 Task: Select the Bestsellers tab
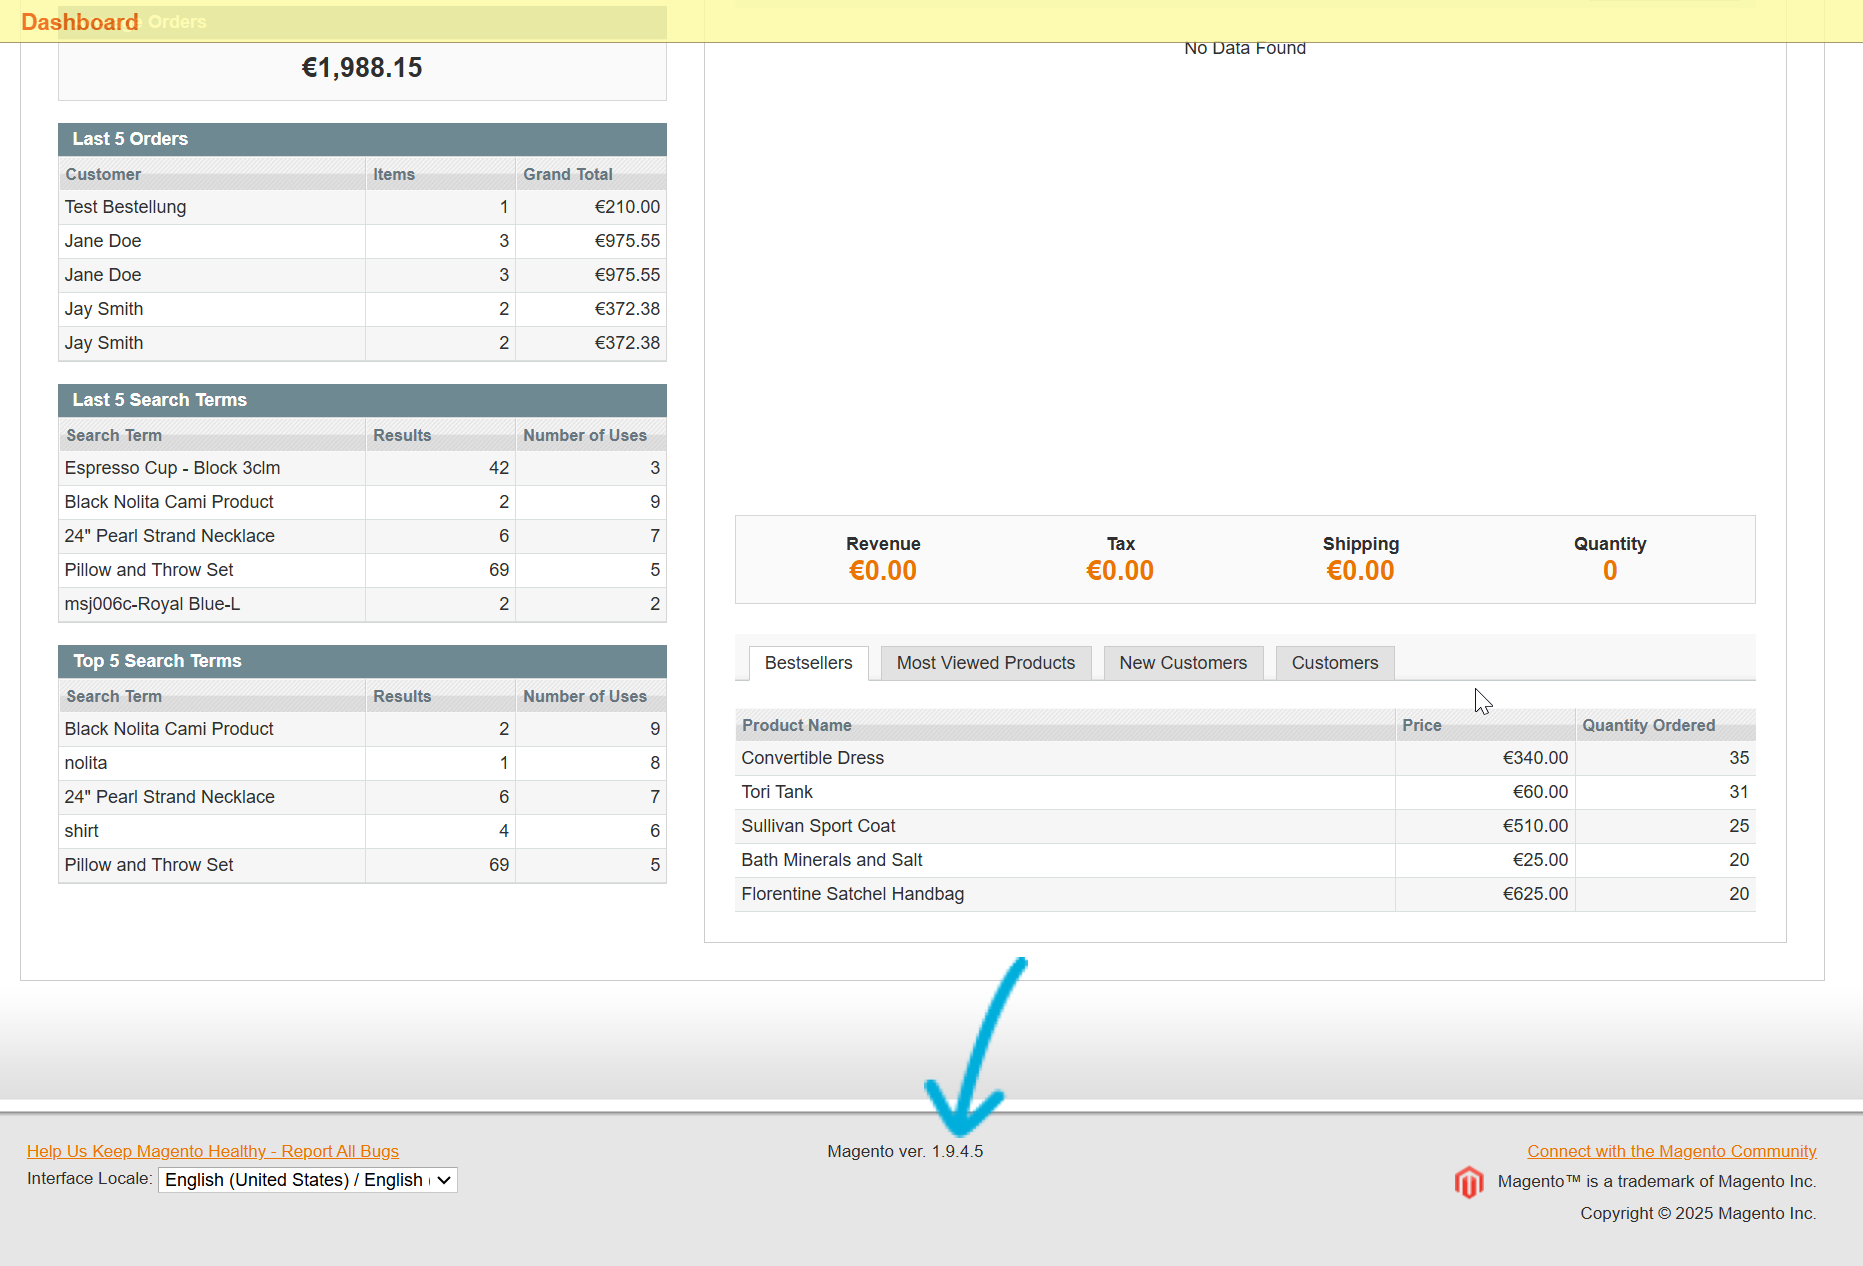point(807,662)
